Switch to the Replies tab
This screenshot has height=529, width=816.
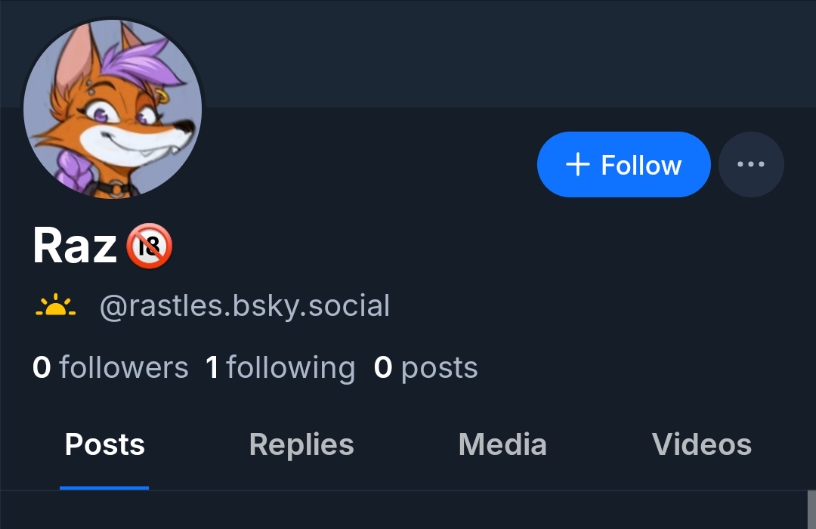301,445
